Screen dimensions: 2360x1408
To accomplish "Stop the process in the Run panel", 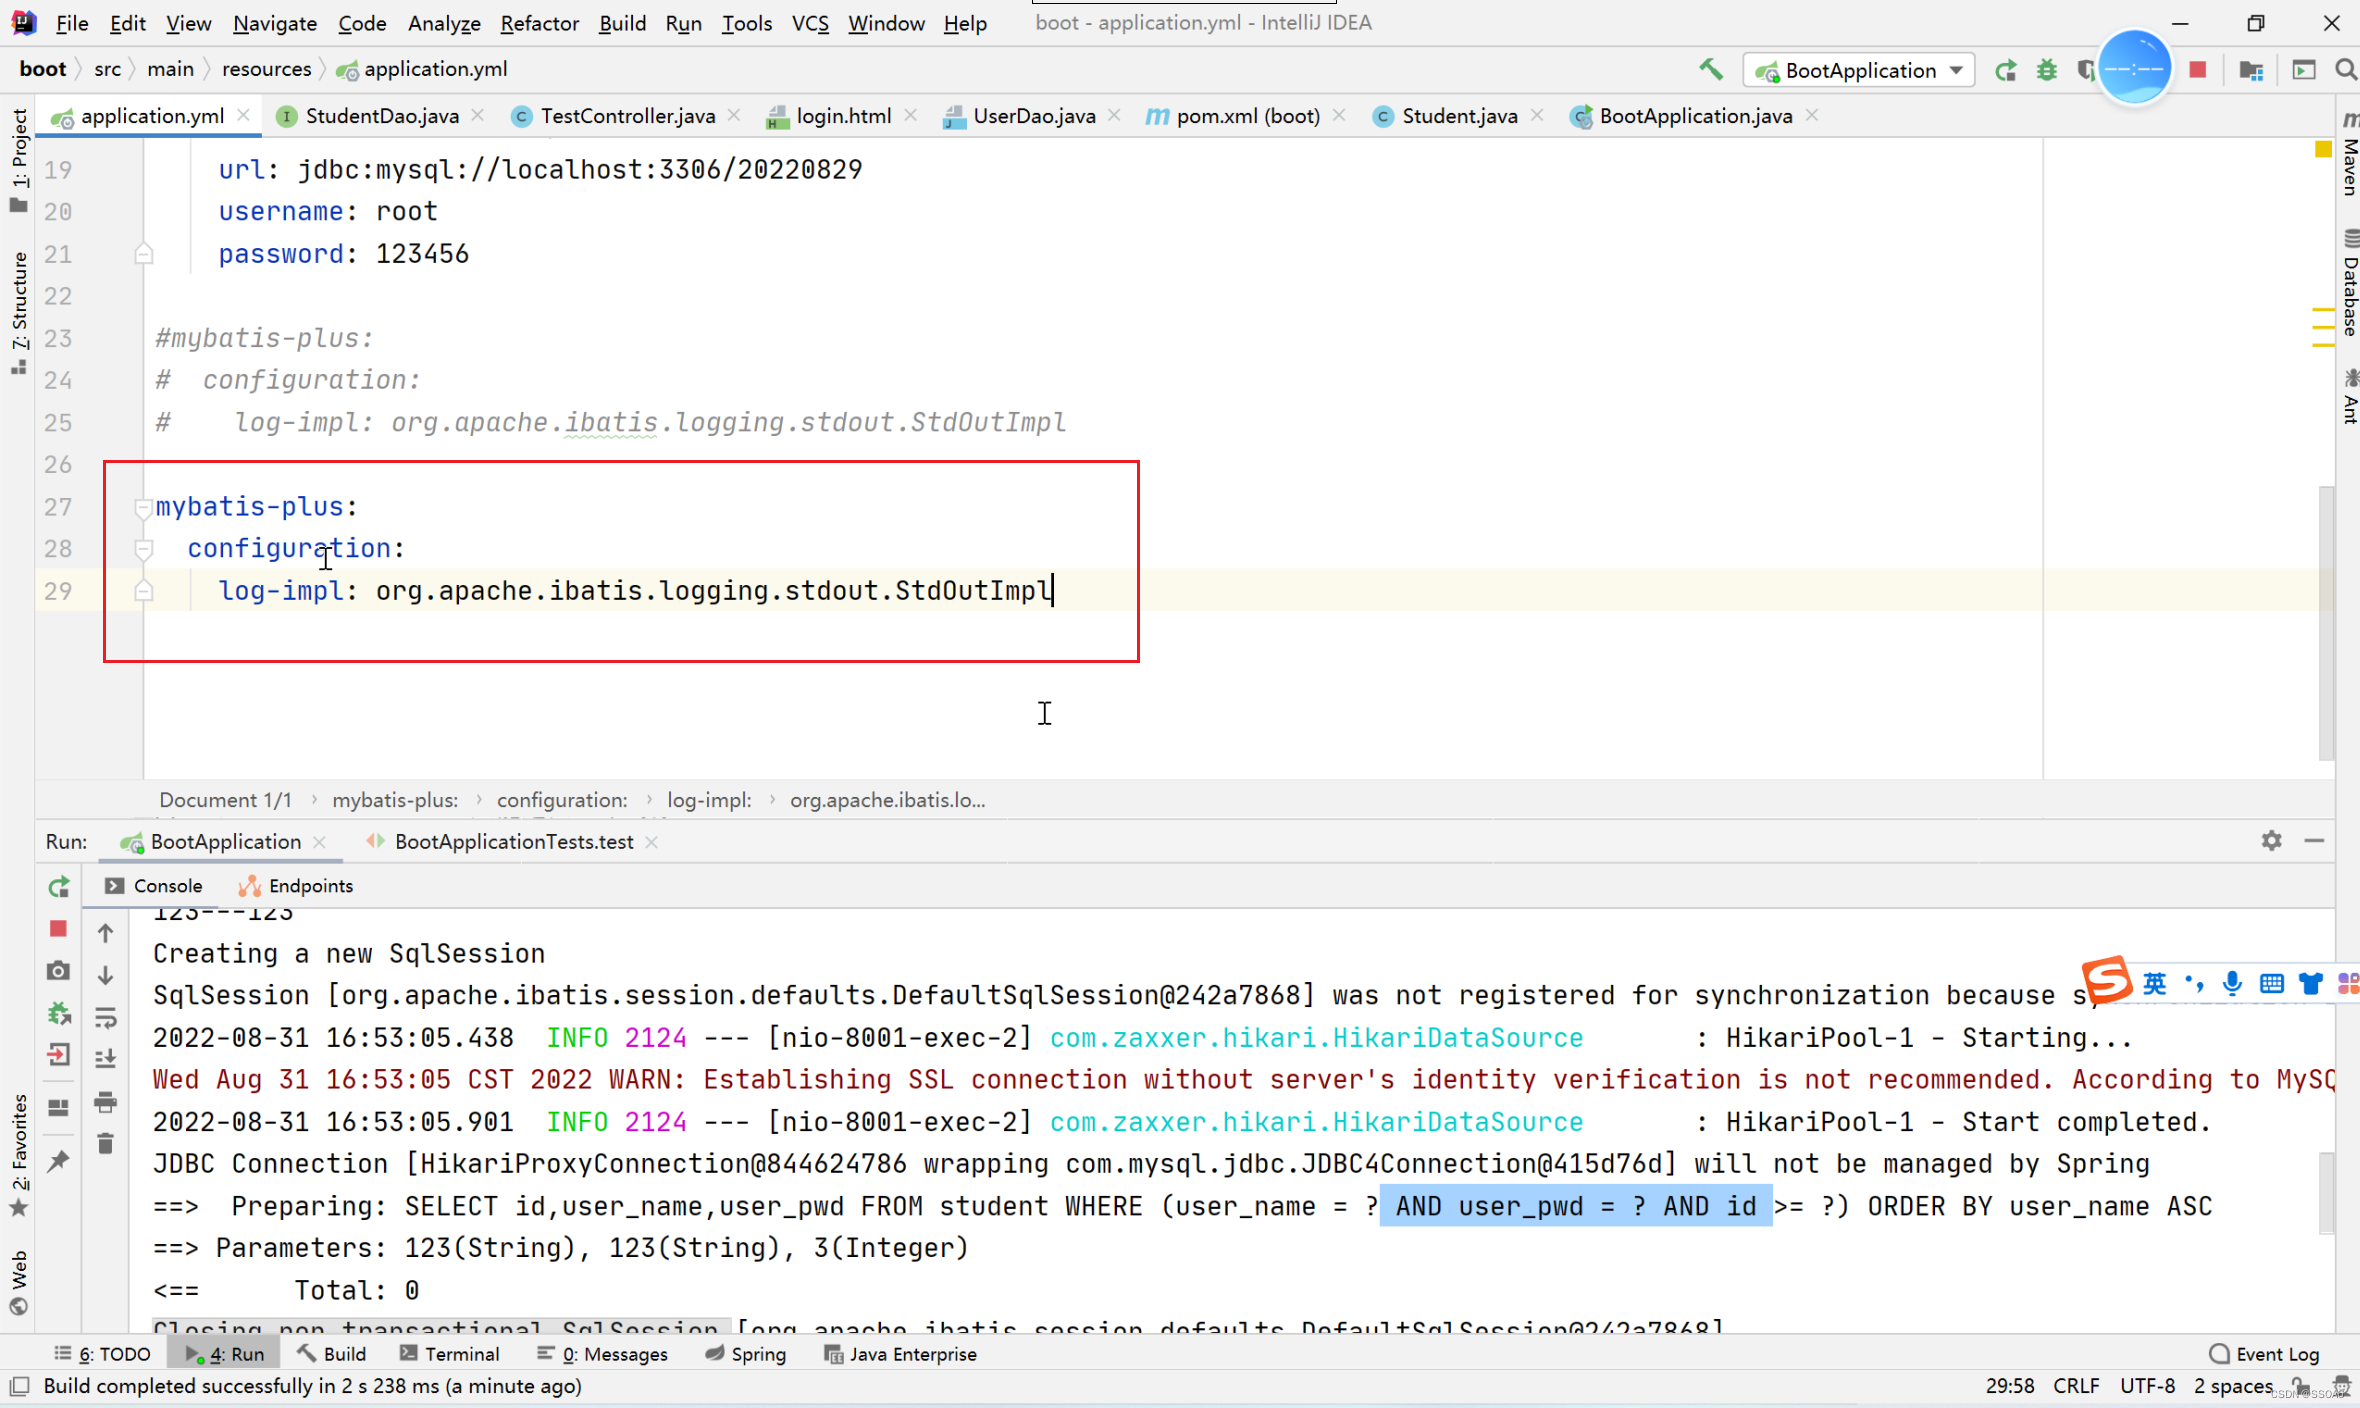I will click(x=59, y=929).
